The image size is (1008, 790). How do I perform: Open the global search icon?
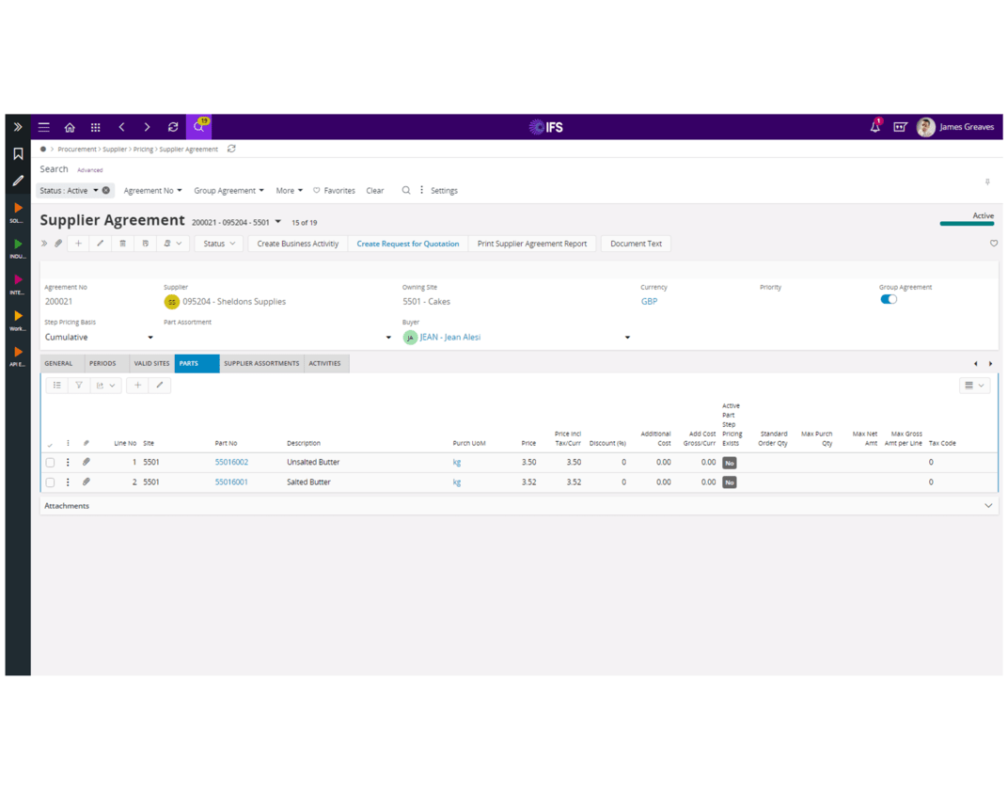click(198, 127)
